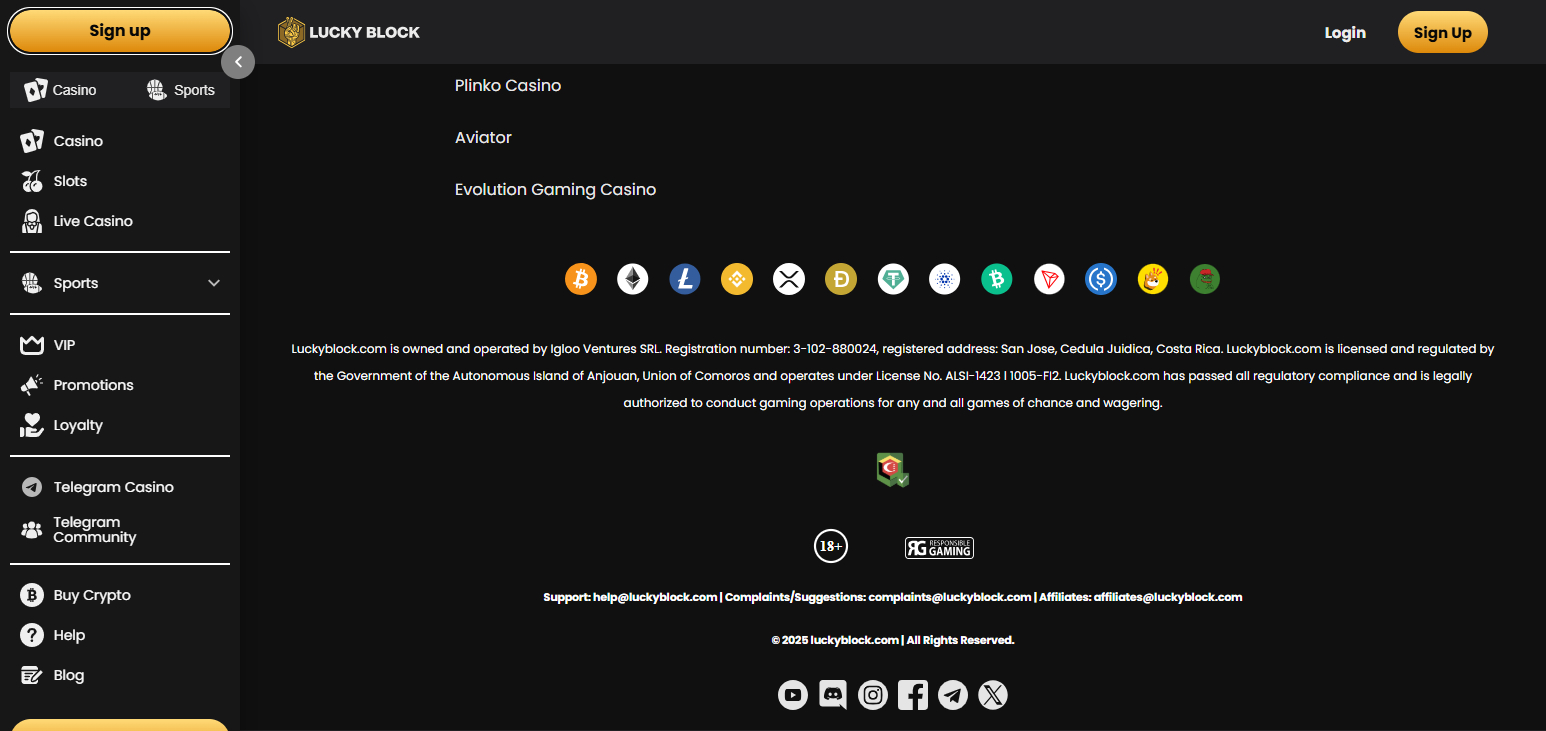
Task: Open the Facebook social link
Action: 913,695
